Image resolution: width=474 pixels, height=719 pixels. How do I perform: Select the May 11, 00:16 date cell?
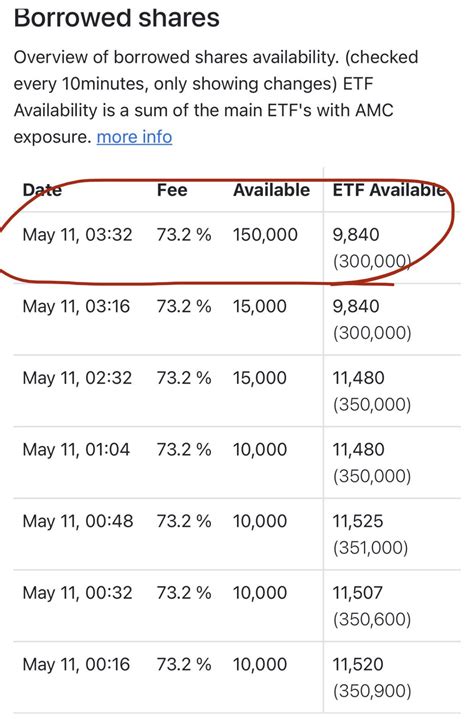[x=77, y=664]
